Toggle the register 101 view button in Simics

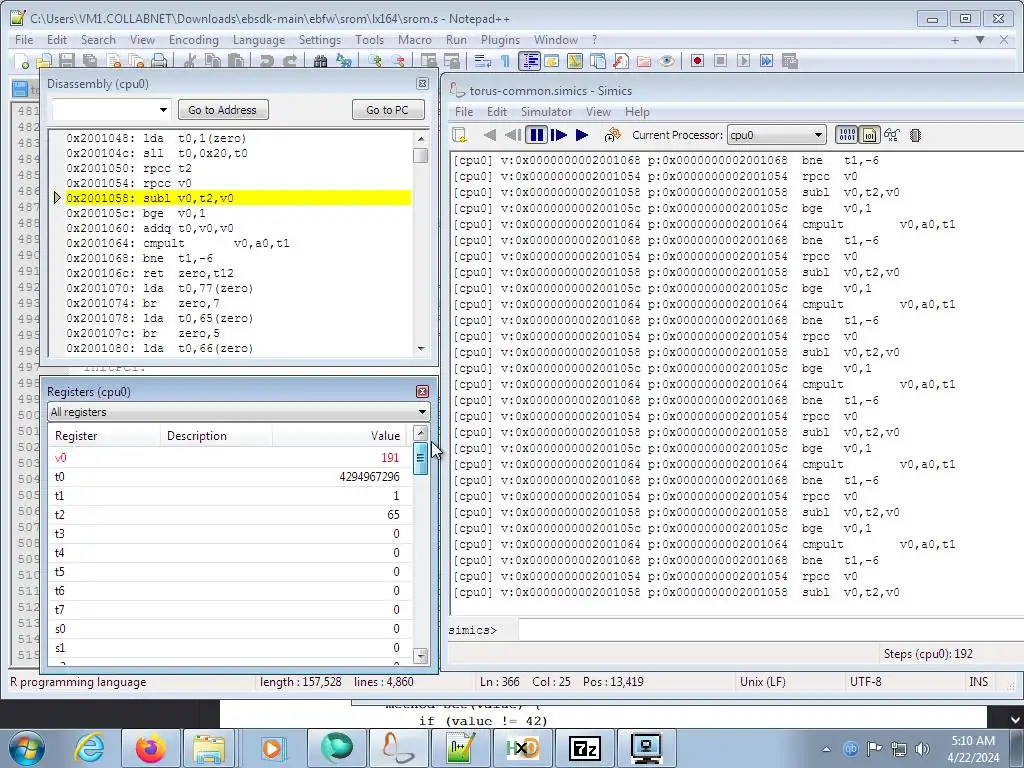pyautogui.click(x=869, y=135)
